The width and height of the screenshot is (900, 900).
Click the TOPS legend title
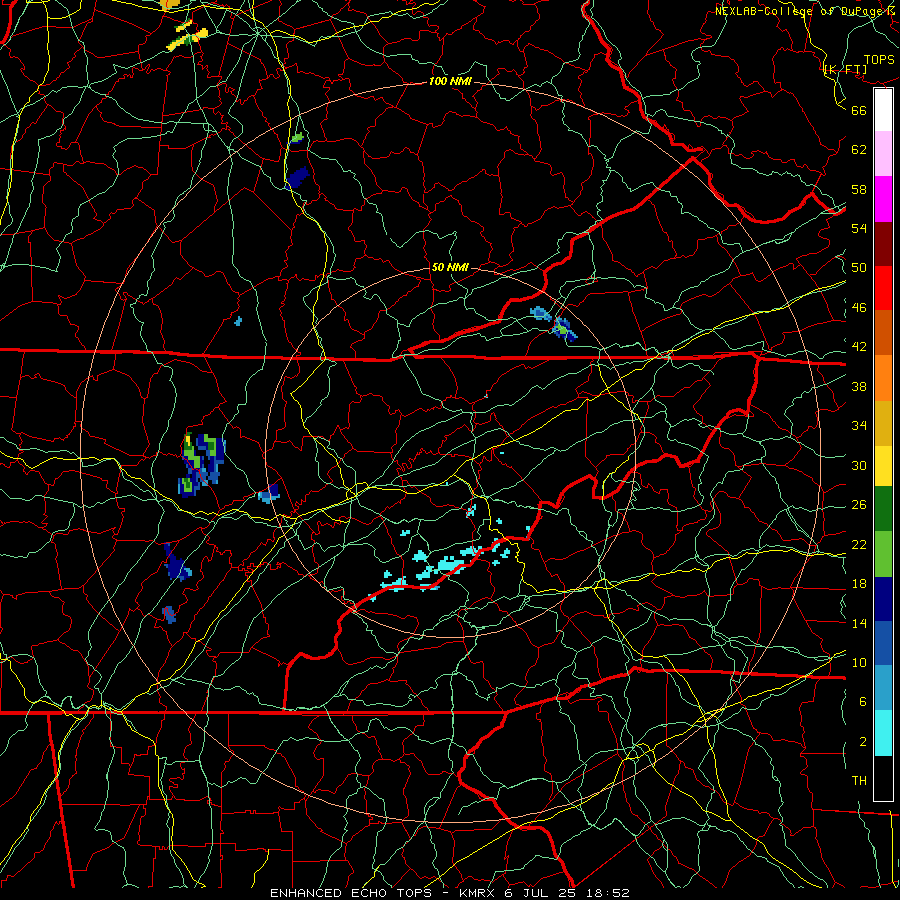pyautogui.click(x=879, y=59)
